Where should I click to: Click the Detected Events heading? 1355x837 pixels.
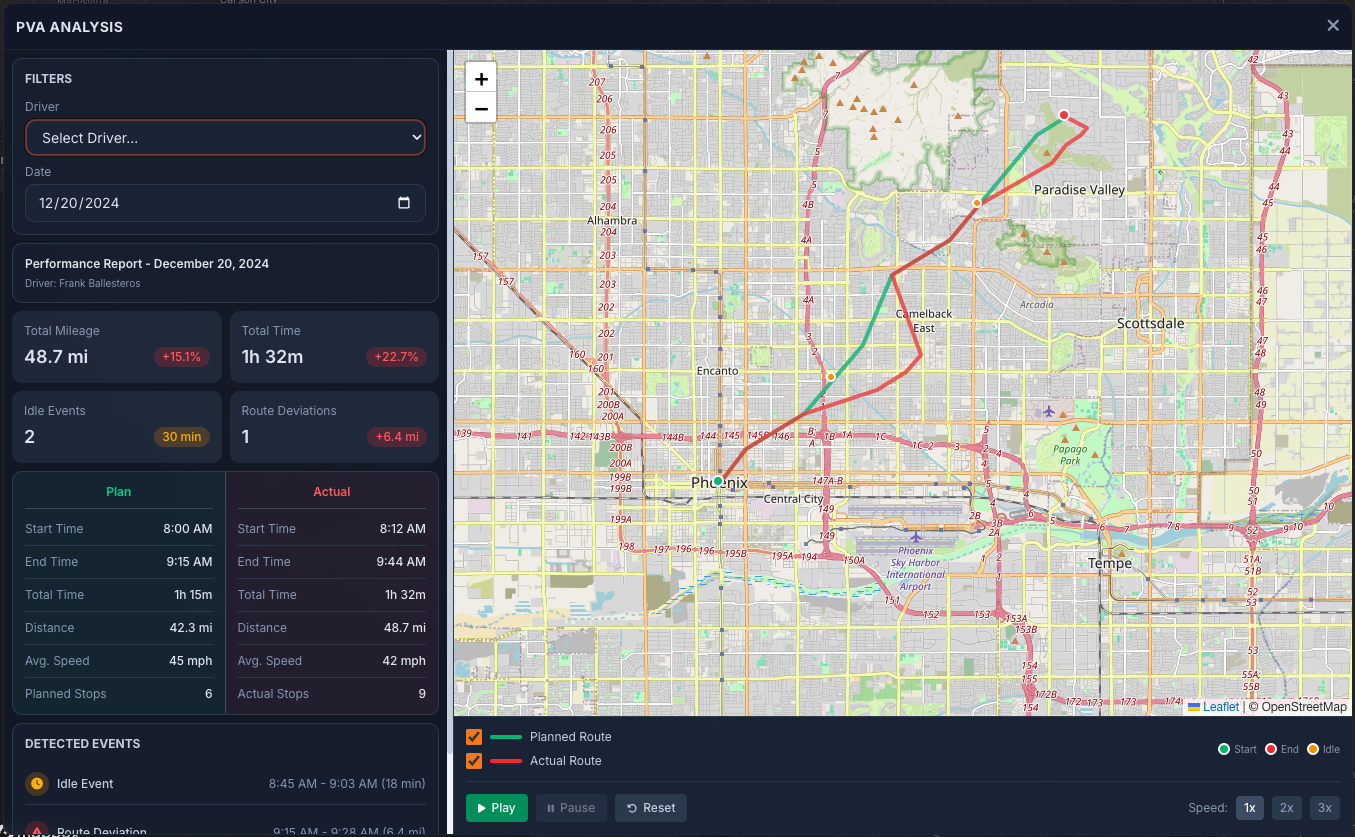click(x=83, y=744)
